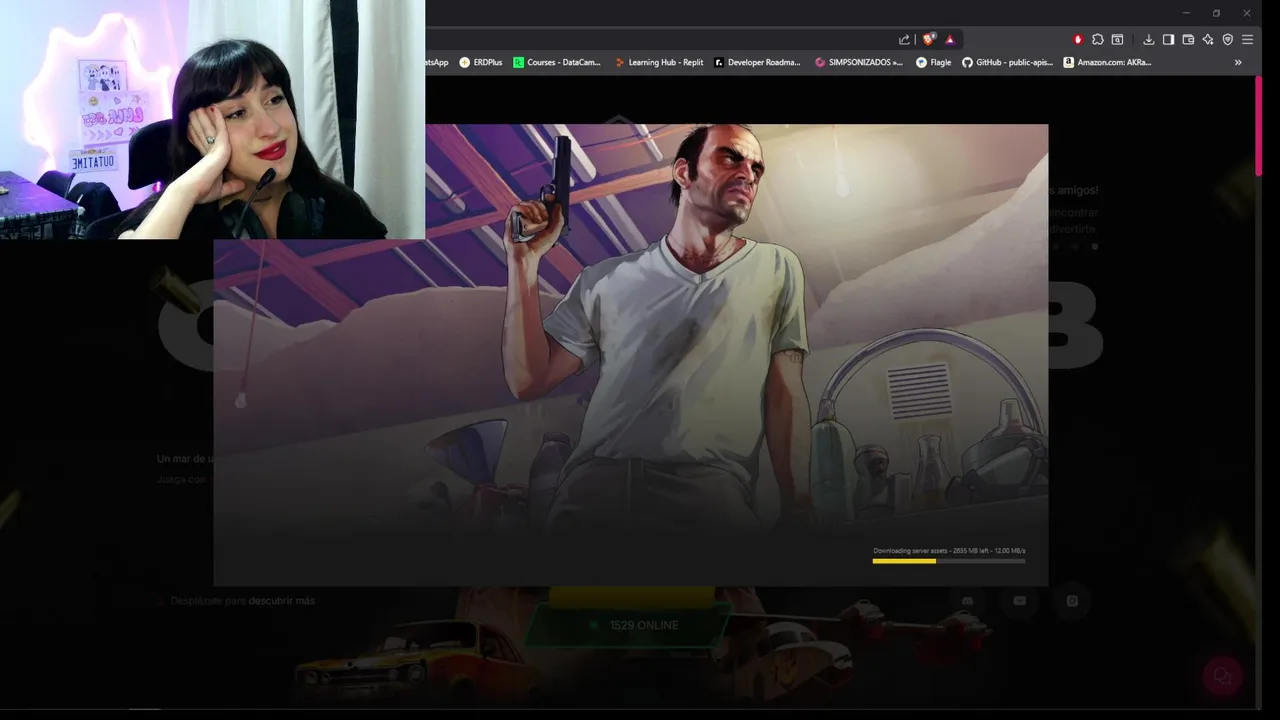Open the ERDPlus bookmark
This screenshot has width=1280, height=720.
tap(481, 62)
